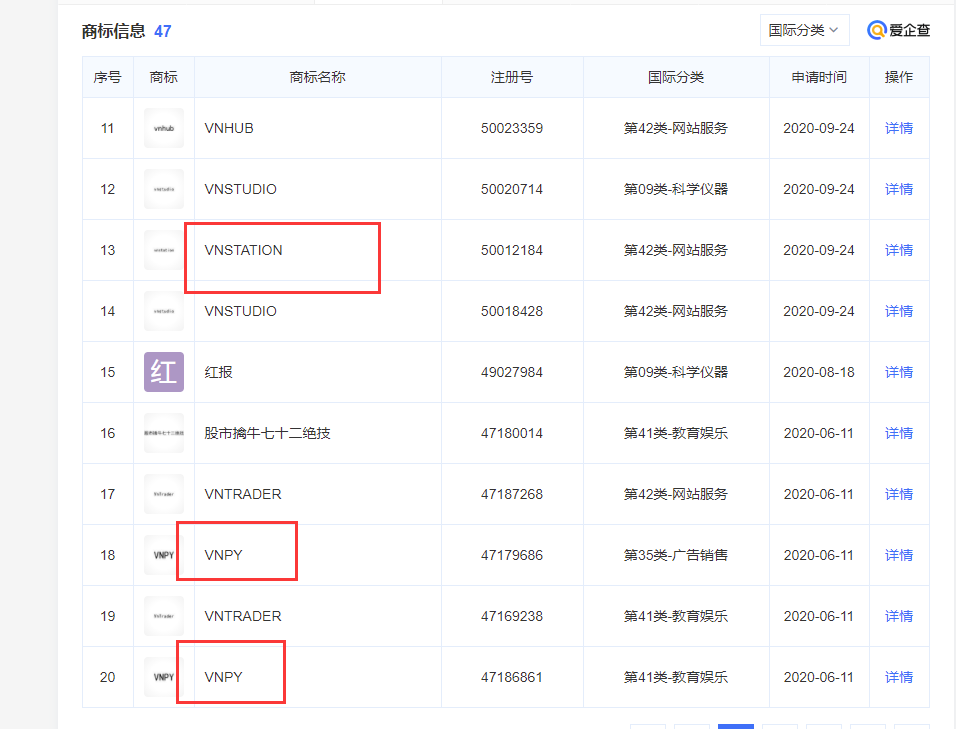Select VNTRADER name in row 17
Screen dimensions: 956x729
pyautogui.click(x=243, y=494)
